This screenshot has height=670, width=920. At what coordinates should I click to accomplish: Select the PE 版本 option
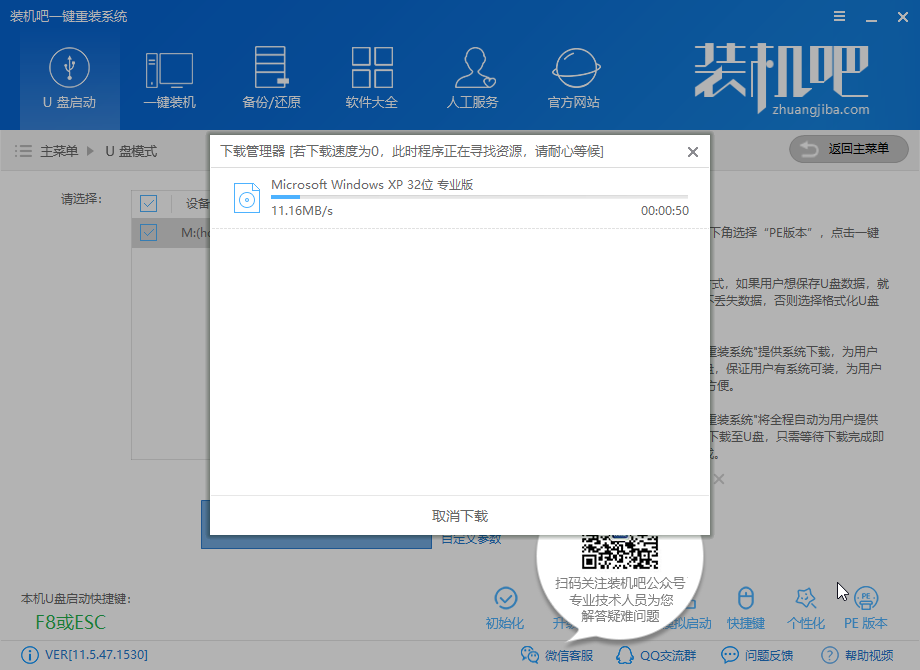[865, 608]
